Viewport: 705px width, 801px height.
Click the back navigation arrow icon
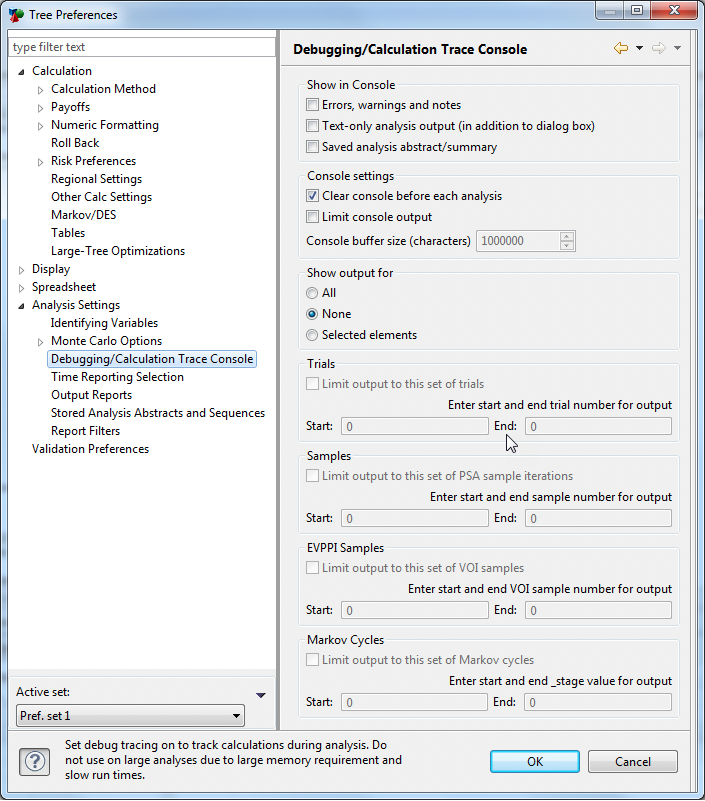pyautogui.click(x=621, y=49)
